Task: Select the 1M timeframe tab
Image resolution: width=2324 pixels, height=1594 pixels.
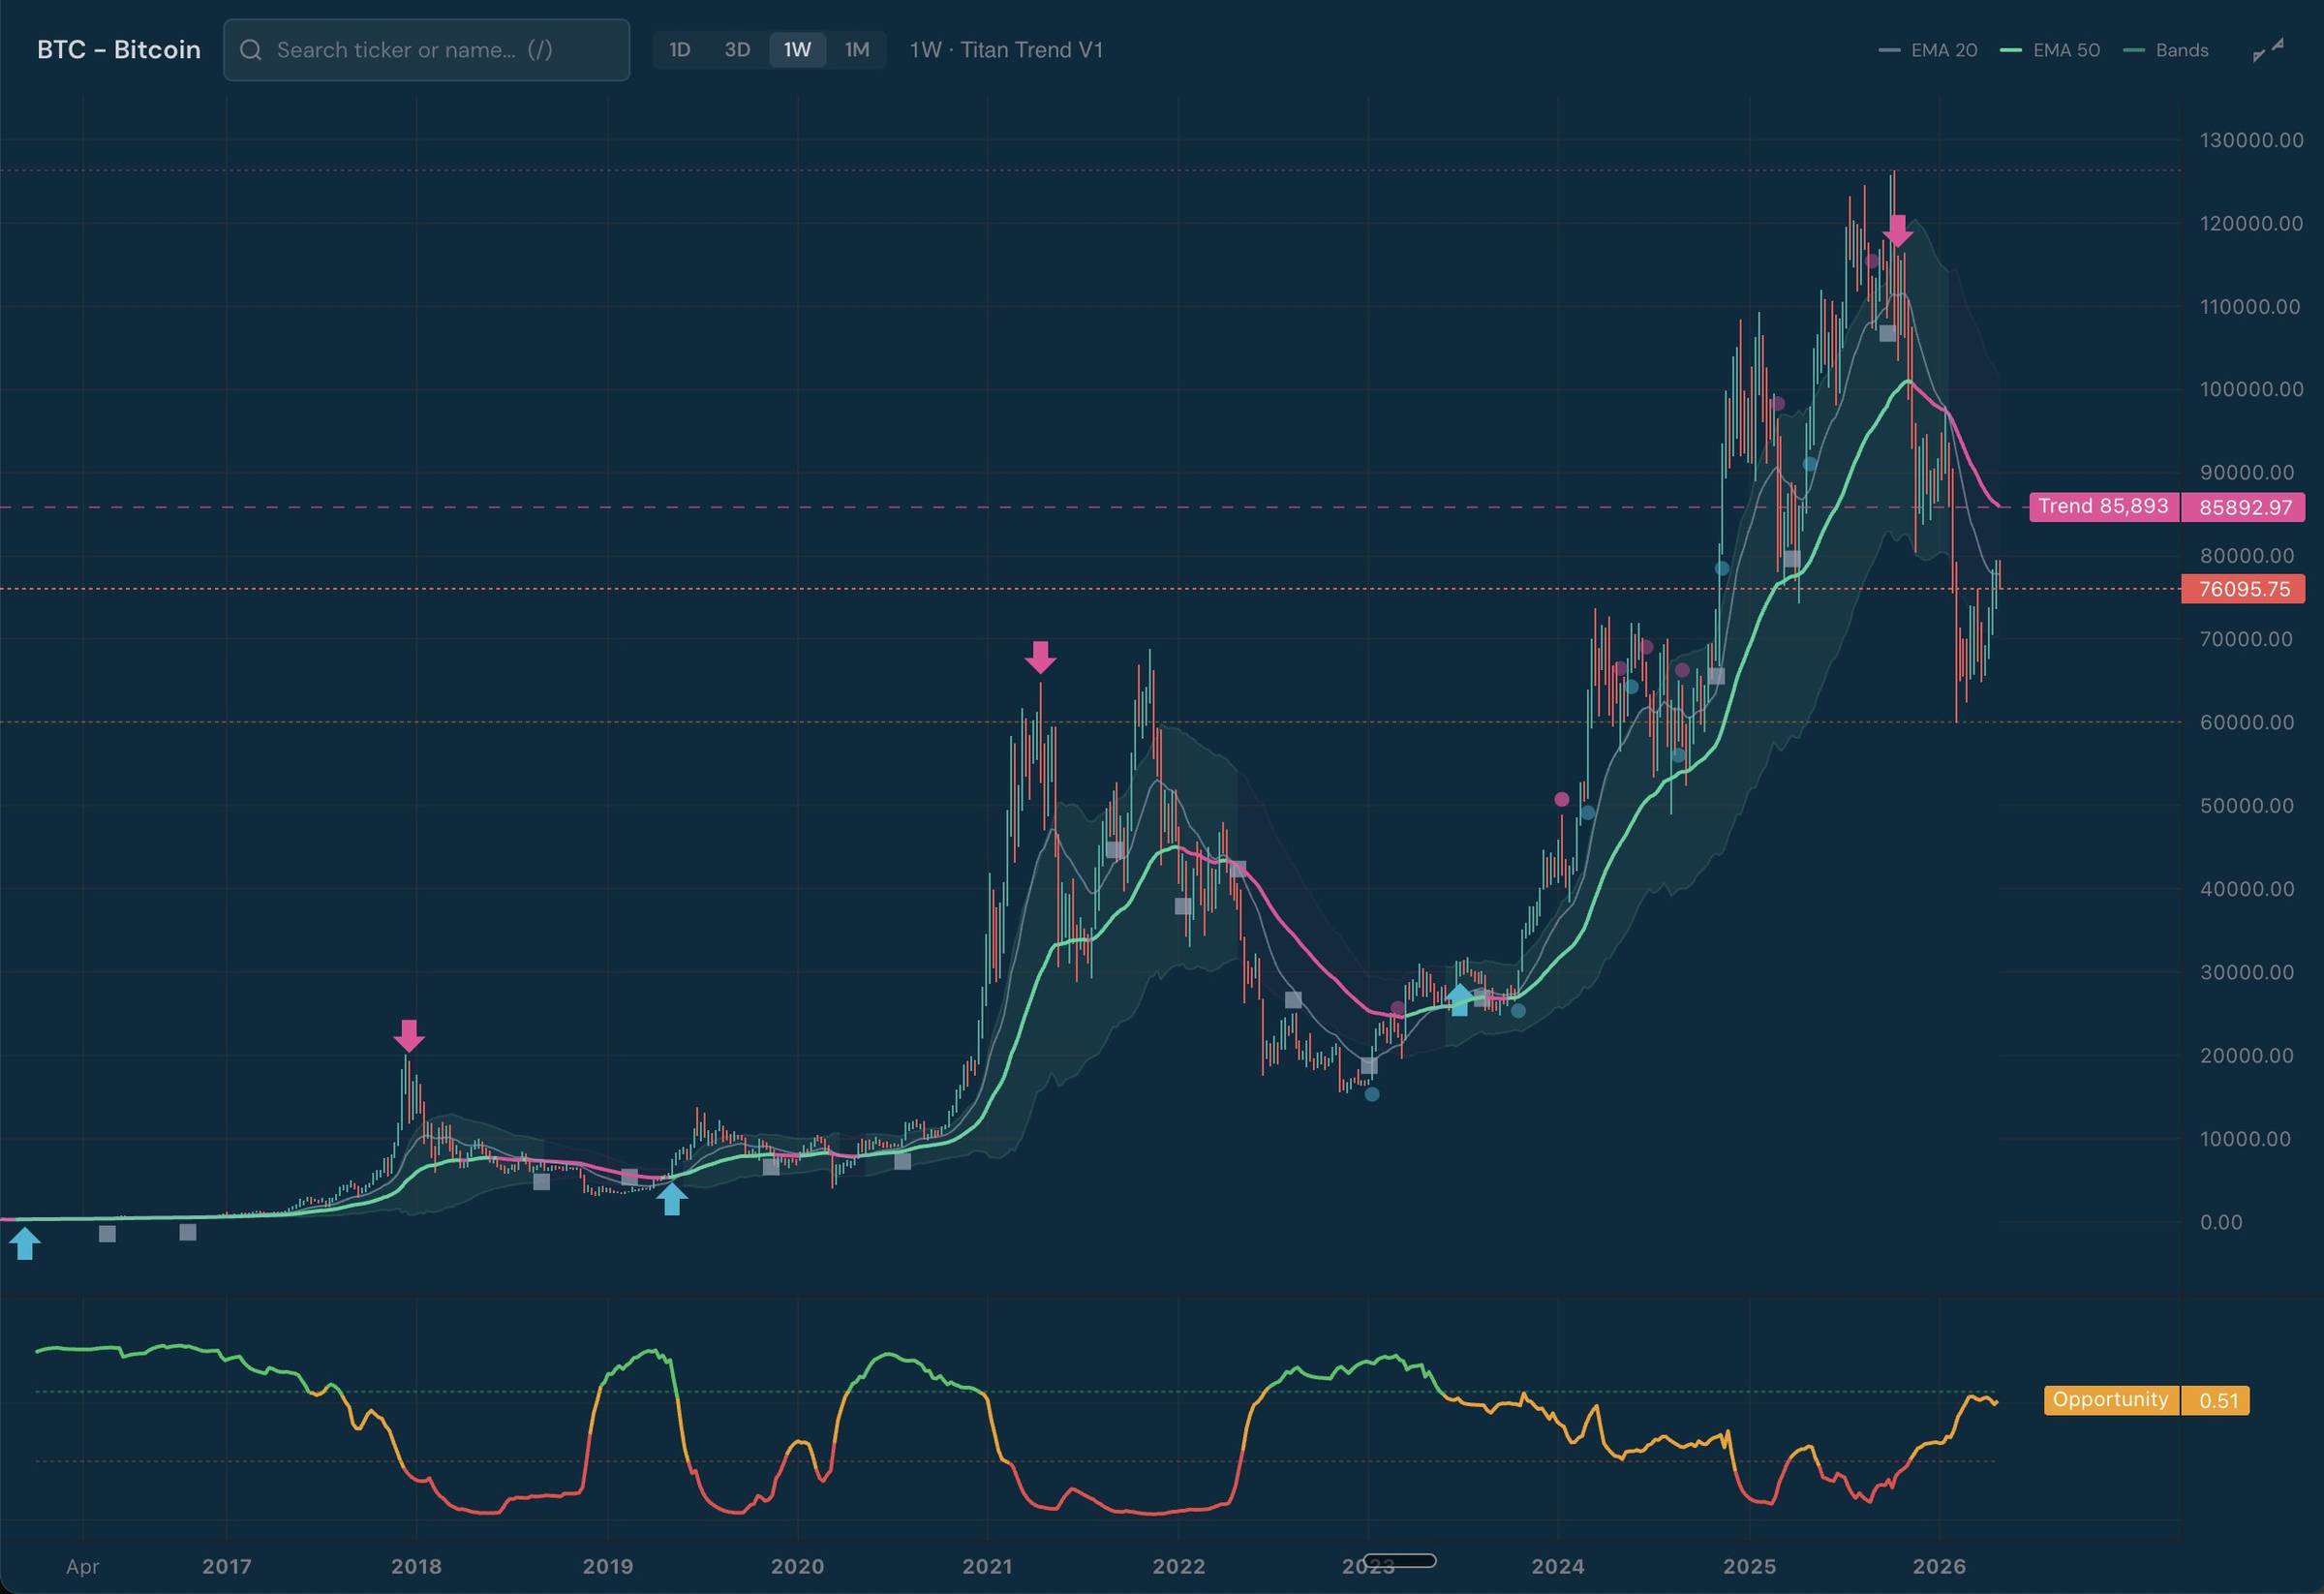Action: [857, 50]
